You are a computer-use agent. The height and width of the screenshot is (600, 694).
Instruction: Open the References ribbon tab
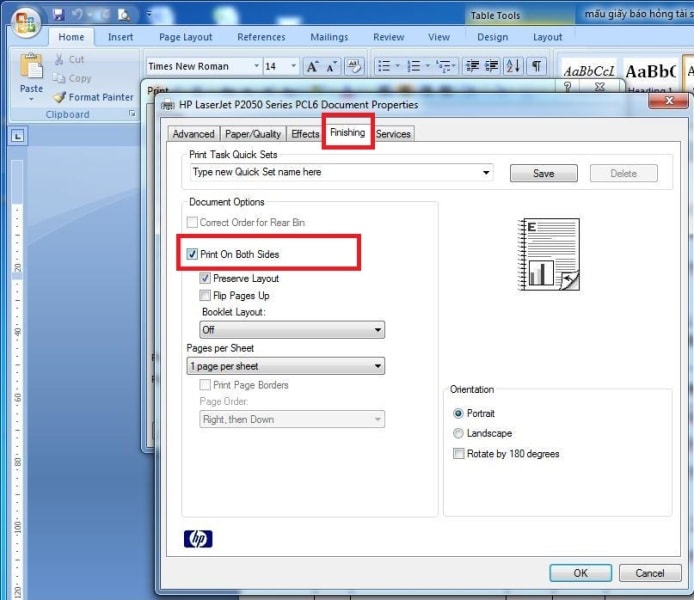(x=261, y=37)
